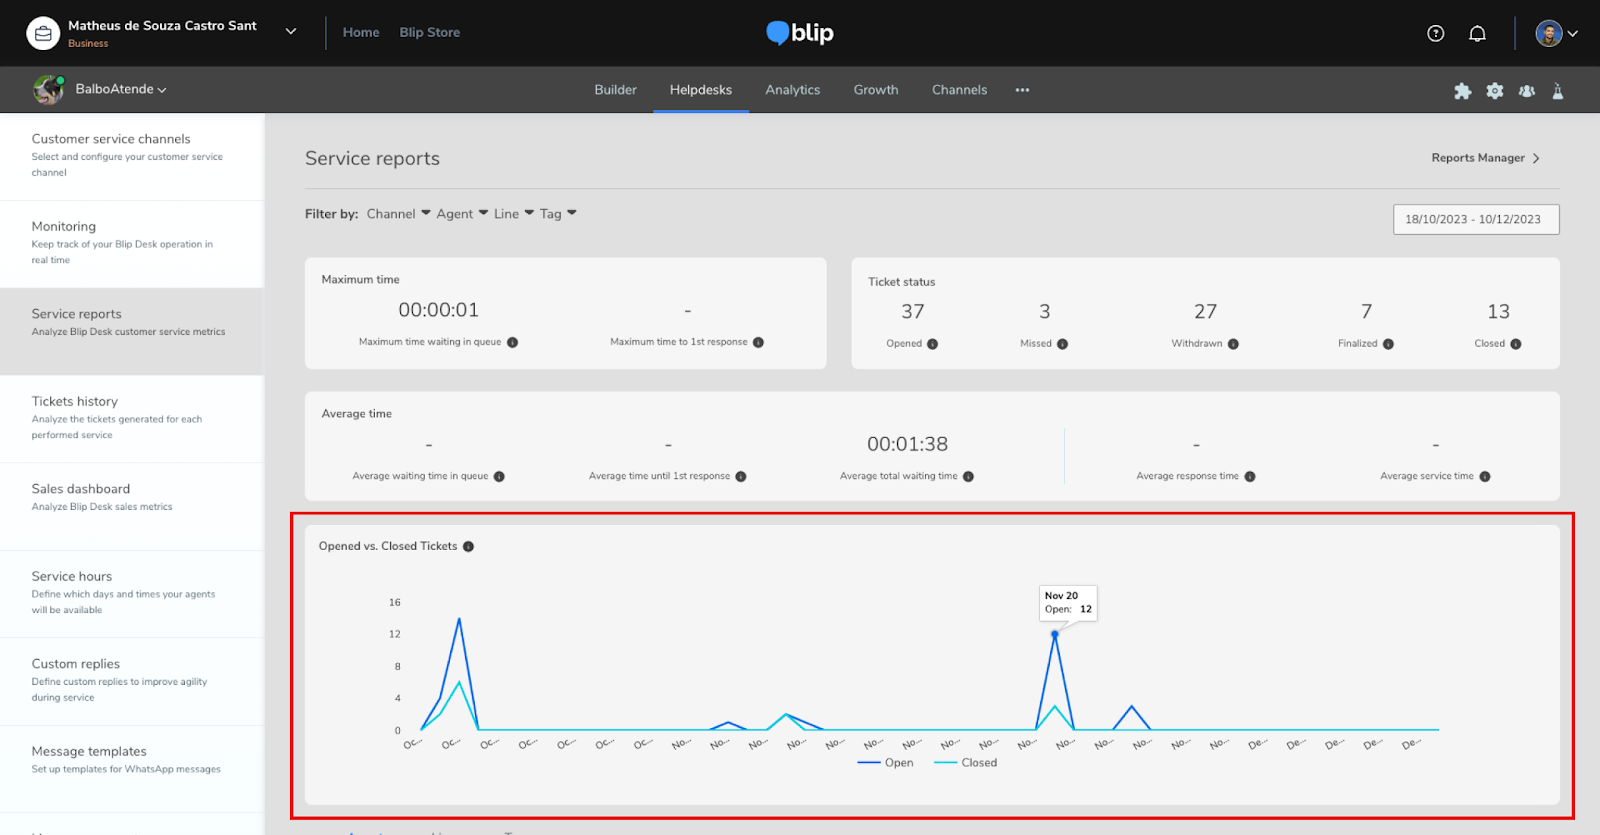This screenshot has width=1600, height=835.
Task: Open the BalboAtende bot selector dropdown
Action: tap(120, 89)
